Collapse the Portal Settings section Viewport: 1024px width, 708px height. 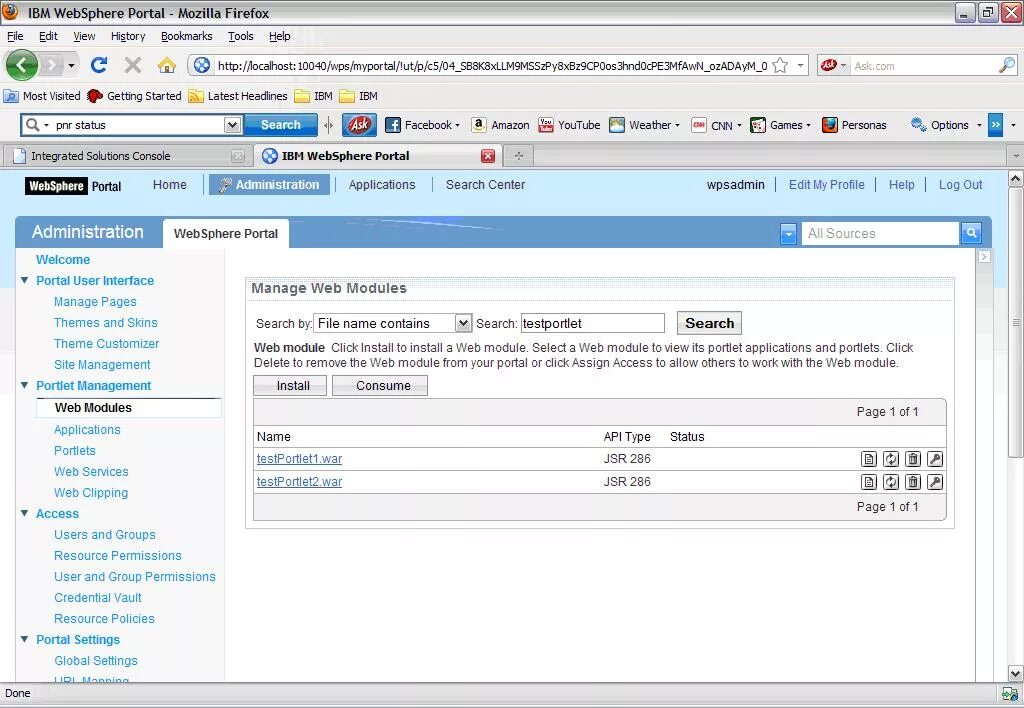(x=24, y=639)
